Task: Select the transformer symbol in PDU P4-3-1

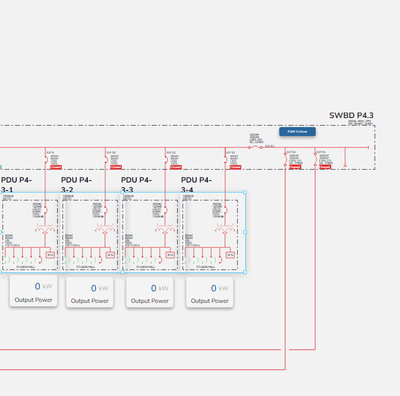Action: (x=45, y=229)
